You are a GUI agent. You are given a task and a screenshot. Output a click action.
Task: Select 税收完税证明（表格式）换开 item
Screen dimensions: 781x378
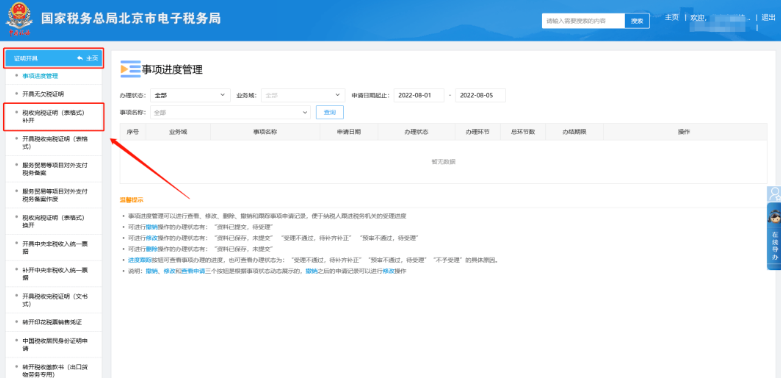(53, 221)
